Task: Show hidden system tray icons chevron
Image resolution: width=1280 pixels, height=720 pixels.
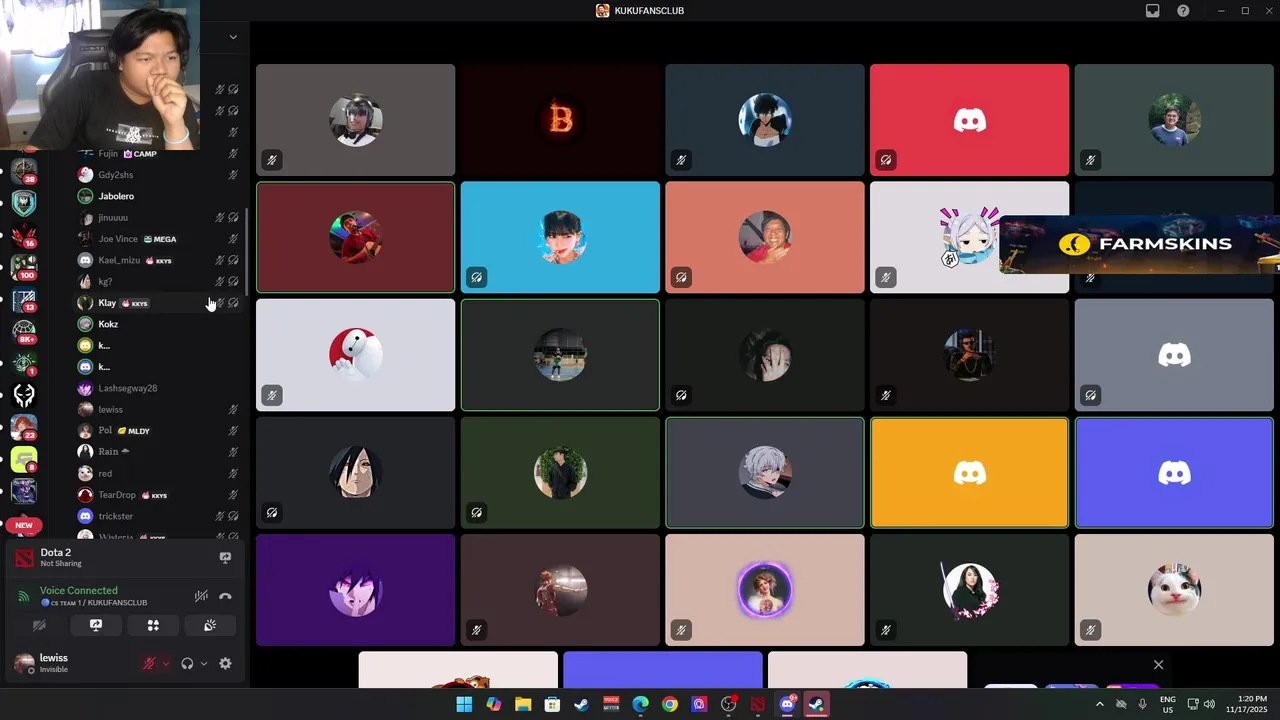Action: pyautogui.click(x=1100, y=704)
